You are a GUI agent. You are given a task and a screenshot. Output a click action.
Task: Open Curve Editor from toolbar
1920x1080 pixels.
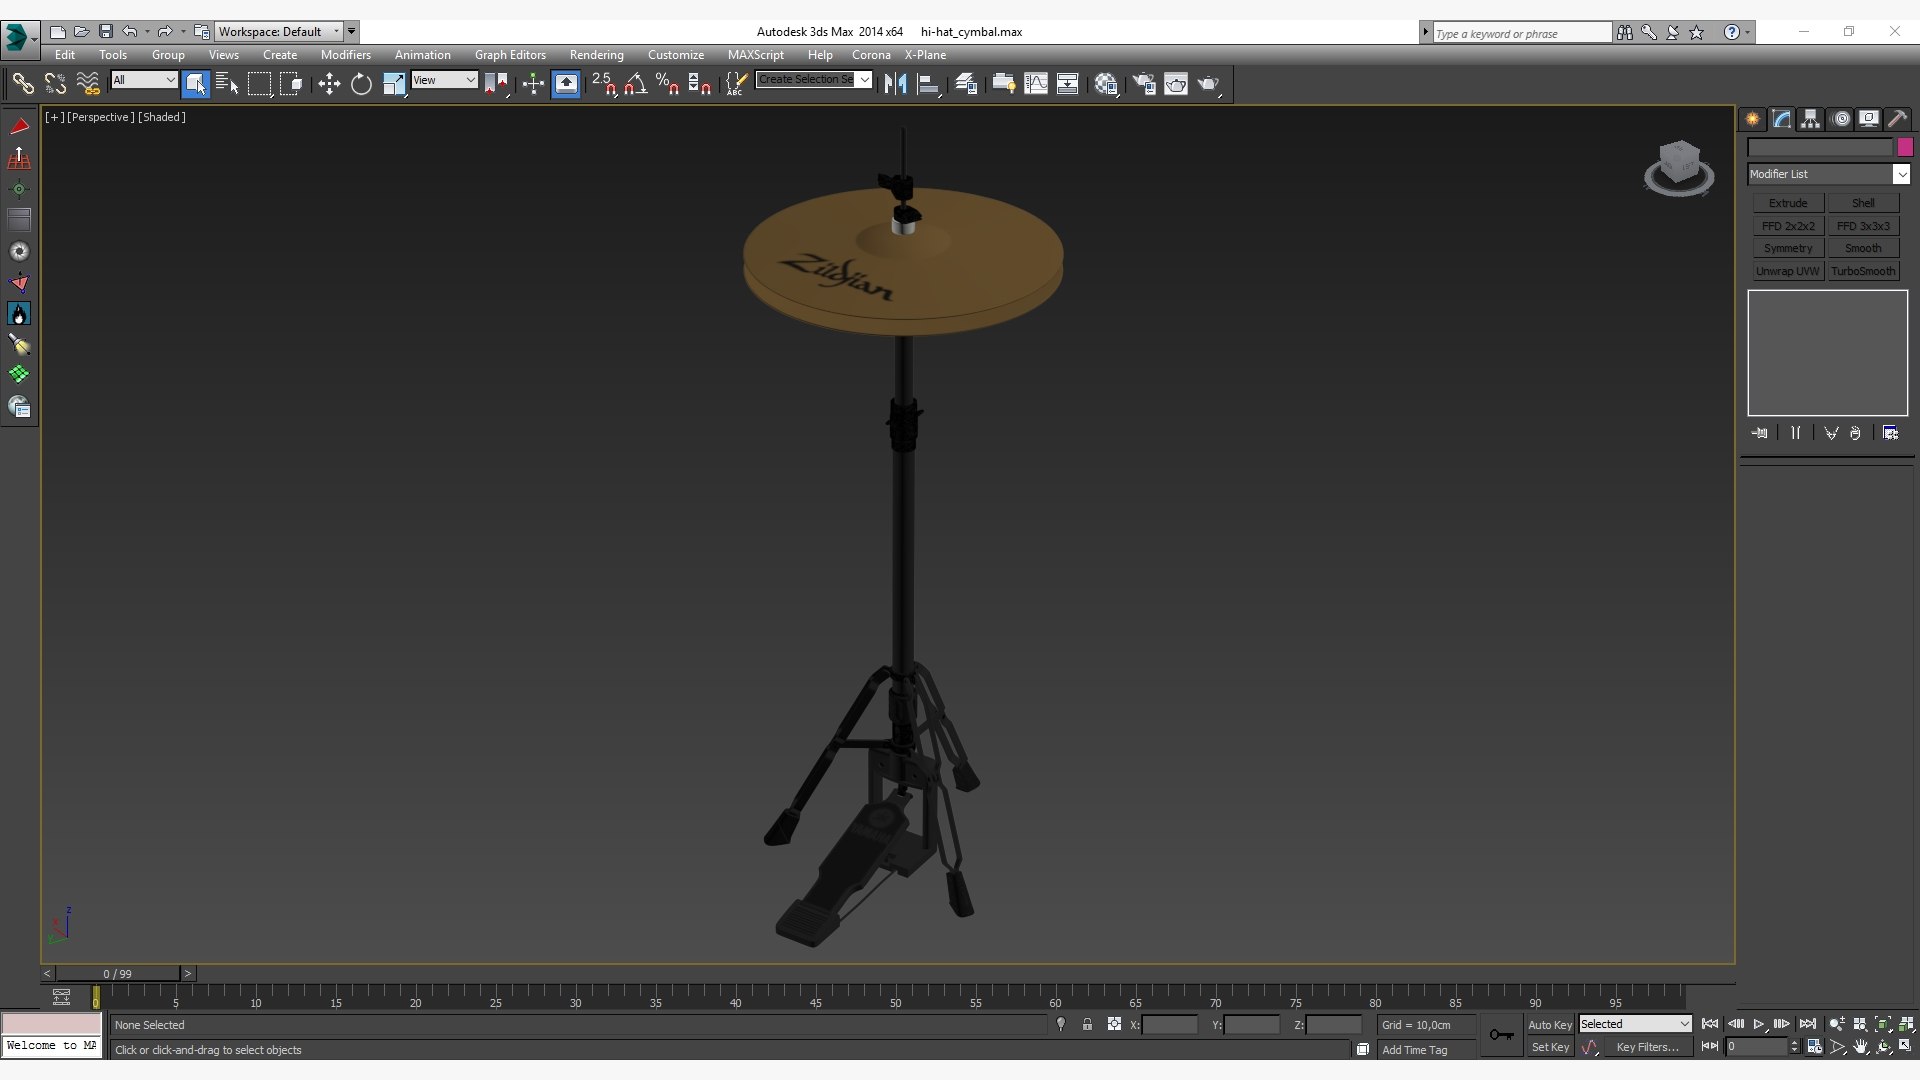[x=1036, y=84]
